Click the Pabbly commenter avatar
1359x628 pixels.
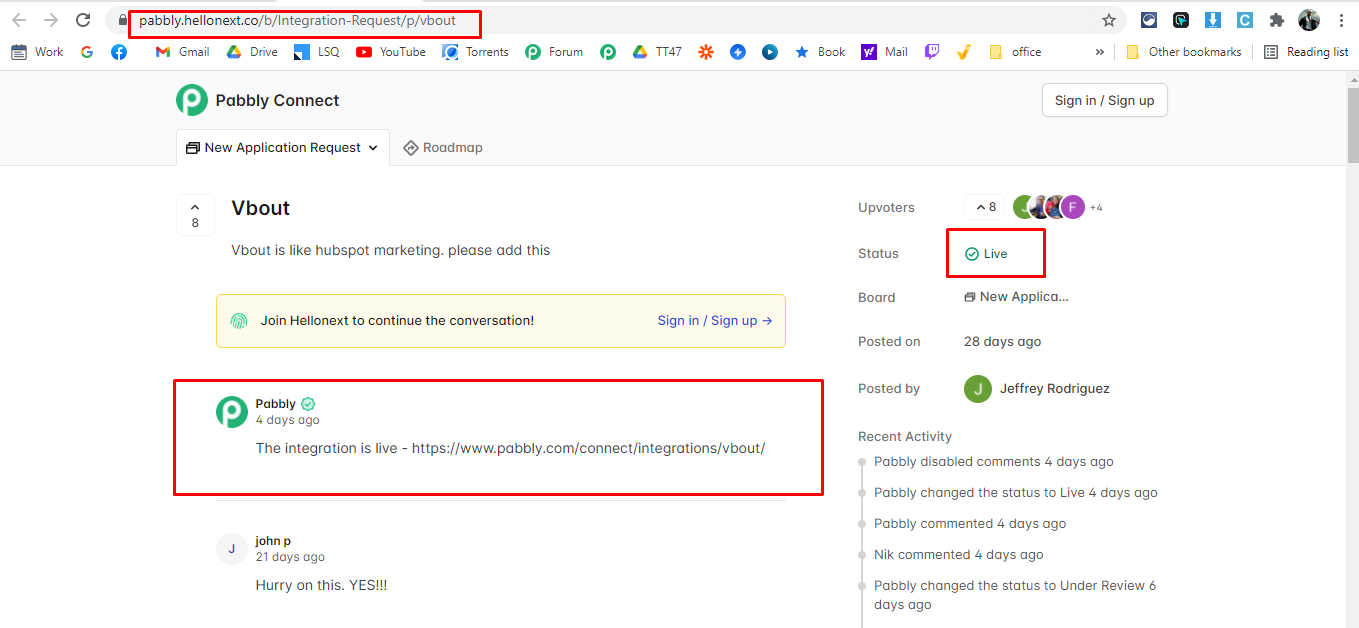click(232, 412)
